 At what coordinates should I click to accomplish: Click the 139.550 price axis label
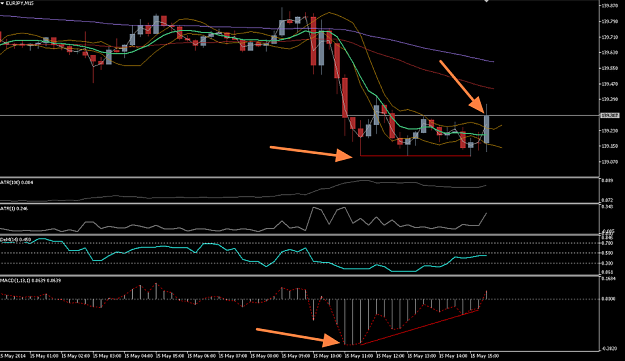pos(610,68)
